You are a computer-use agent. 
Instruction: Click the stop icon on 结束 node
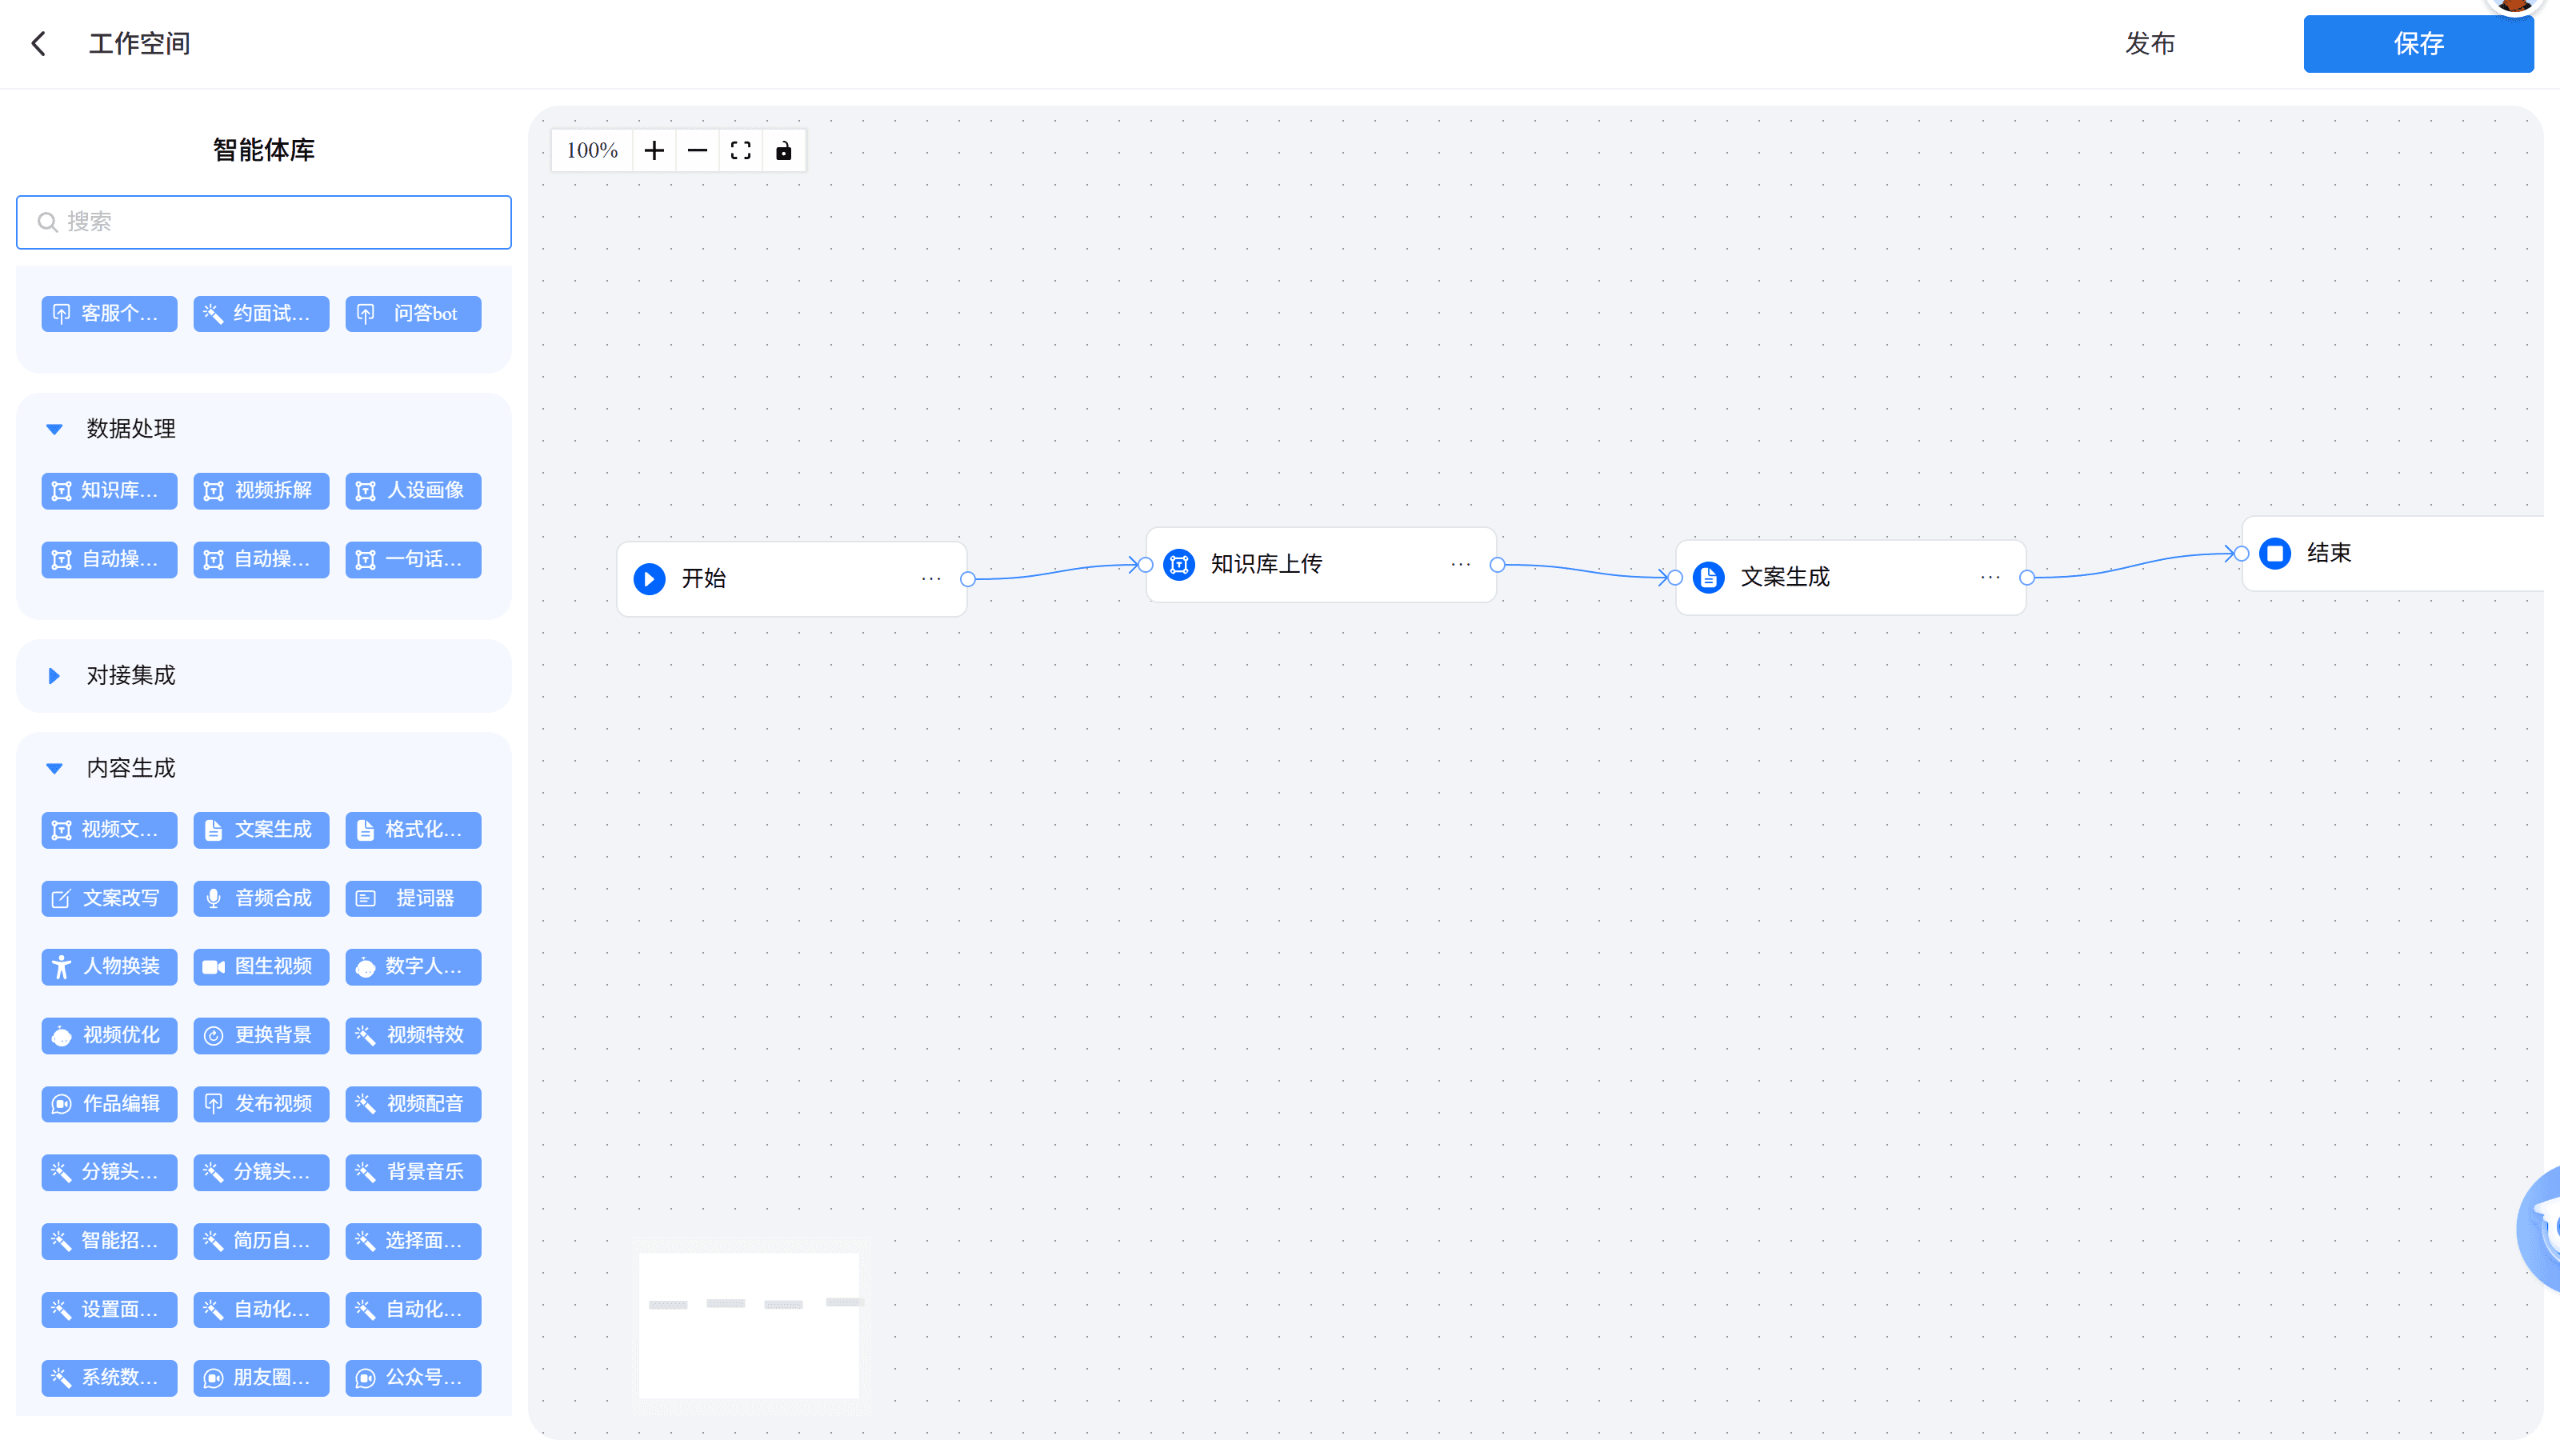tap(2275, 553)
